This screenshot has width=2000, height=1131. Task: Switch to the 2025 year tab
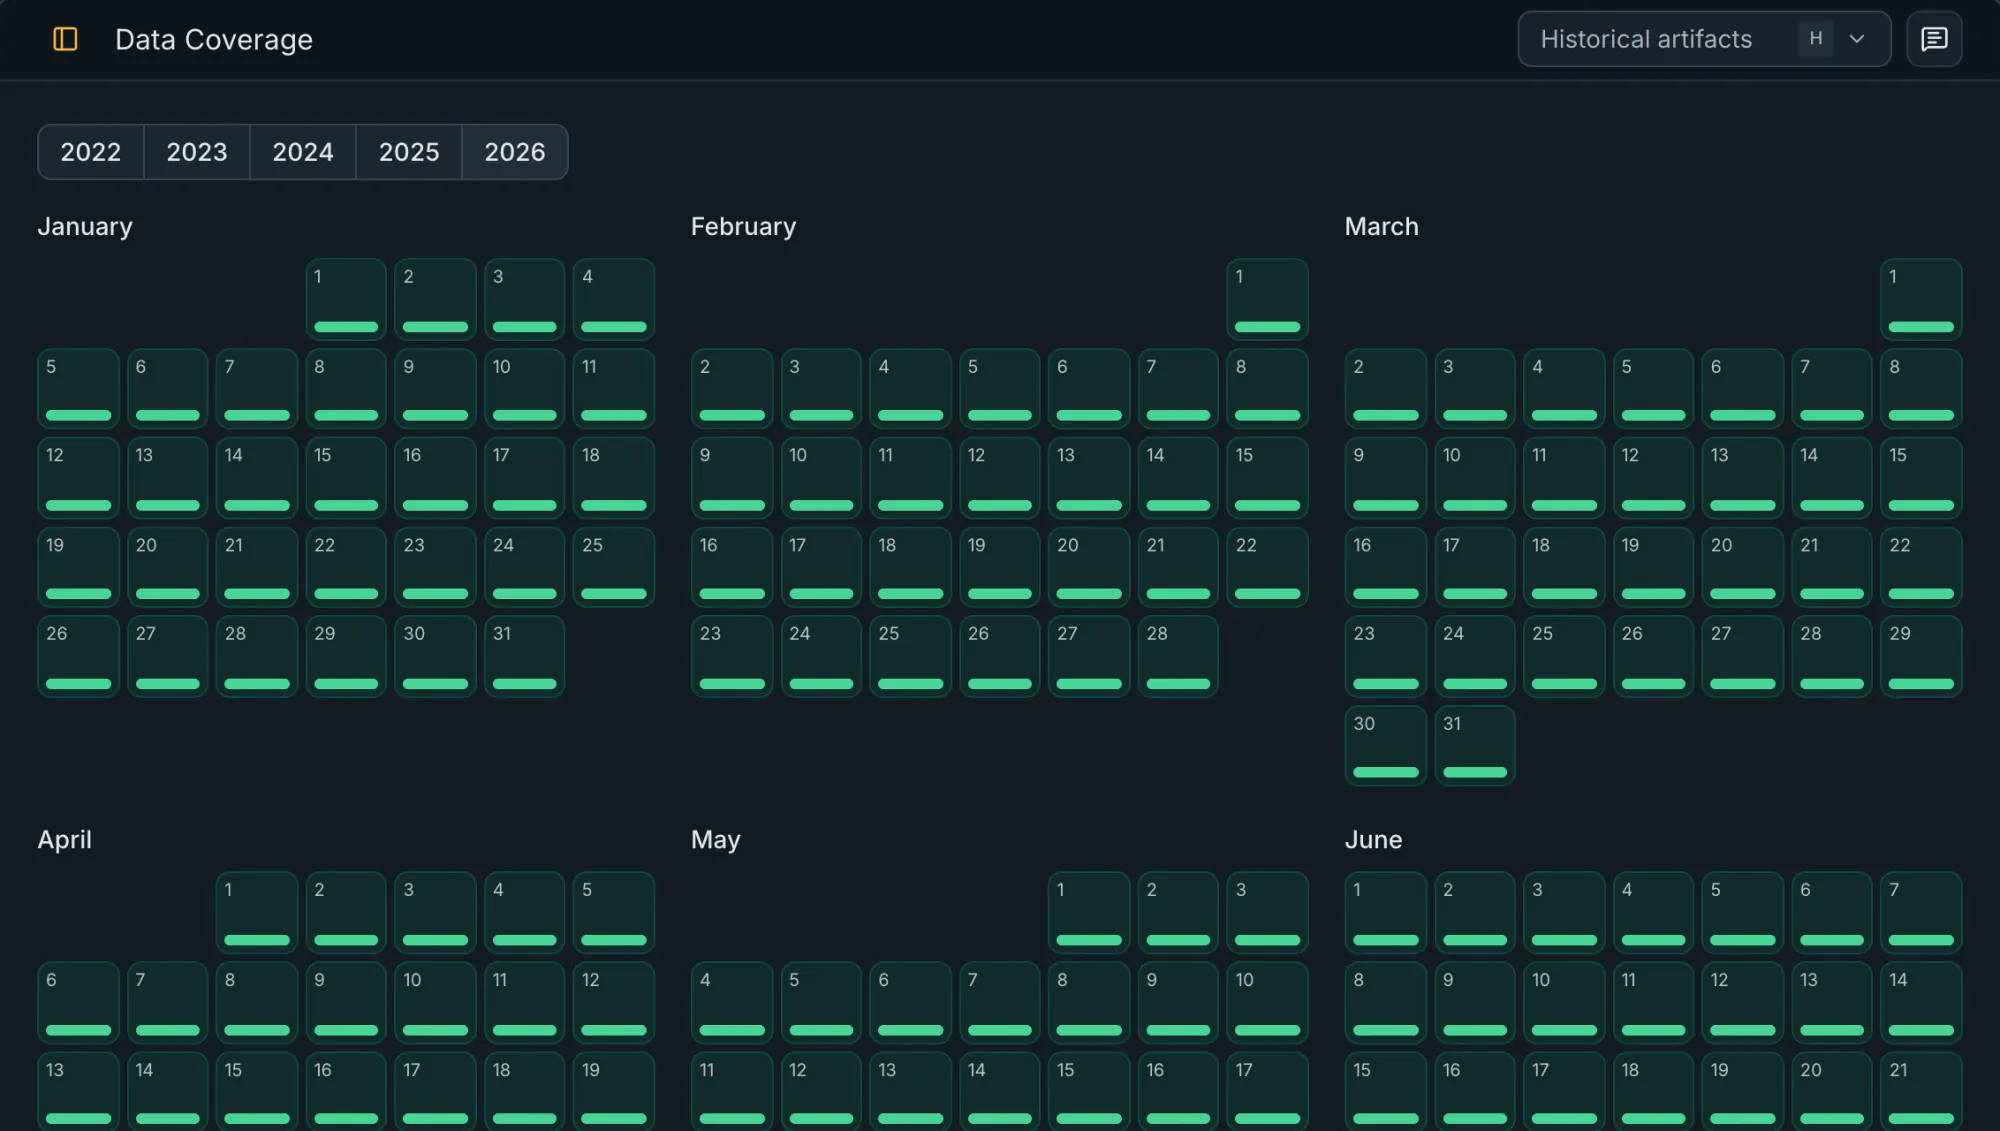(409, 152)
